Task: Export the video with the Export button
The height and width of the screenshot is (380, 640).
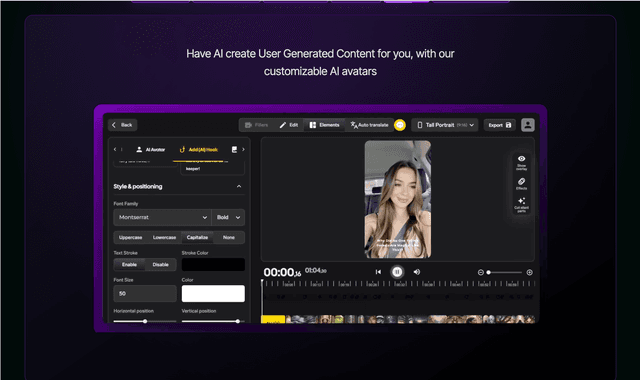Action: pos(500,125)
